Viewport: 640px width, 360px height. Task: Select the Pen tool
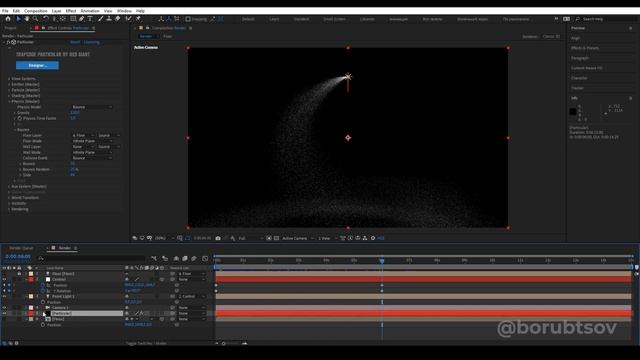pyautogui.click(x=82, y=19)
